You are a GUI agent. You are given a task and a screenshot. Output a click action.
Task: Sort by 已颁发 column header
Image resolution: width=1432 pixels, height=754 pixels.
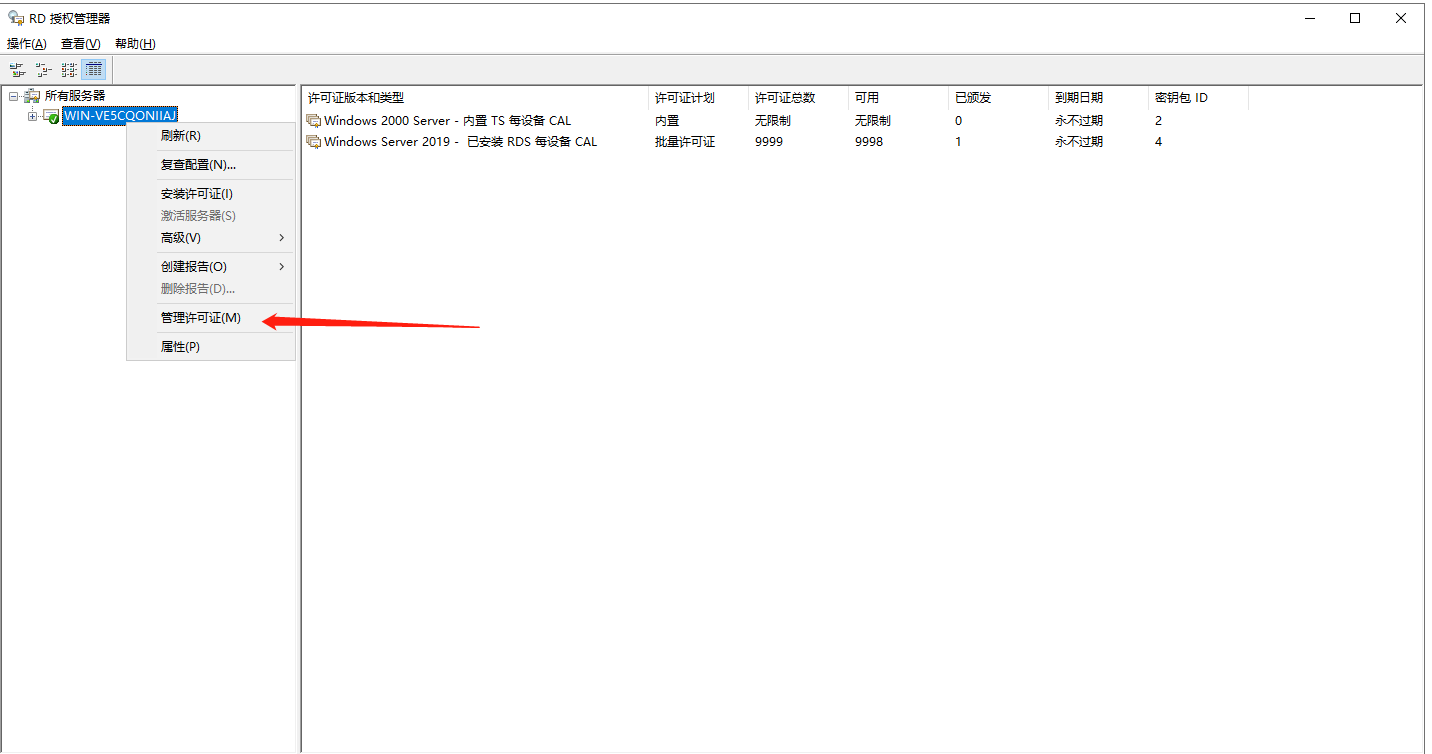[998, 98]
